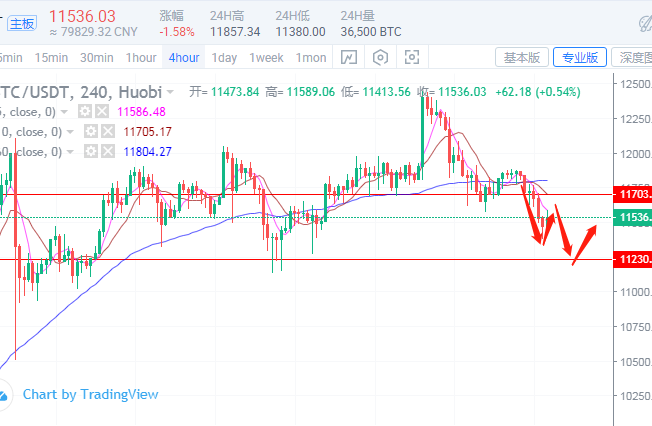This screenshot has width=652, height=426.
Task: Open settings gear for 11804.27 indicator
Action: click(91, 151)
